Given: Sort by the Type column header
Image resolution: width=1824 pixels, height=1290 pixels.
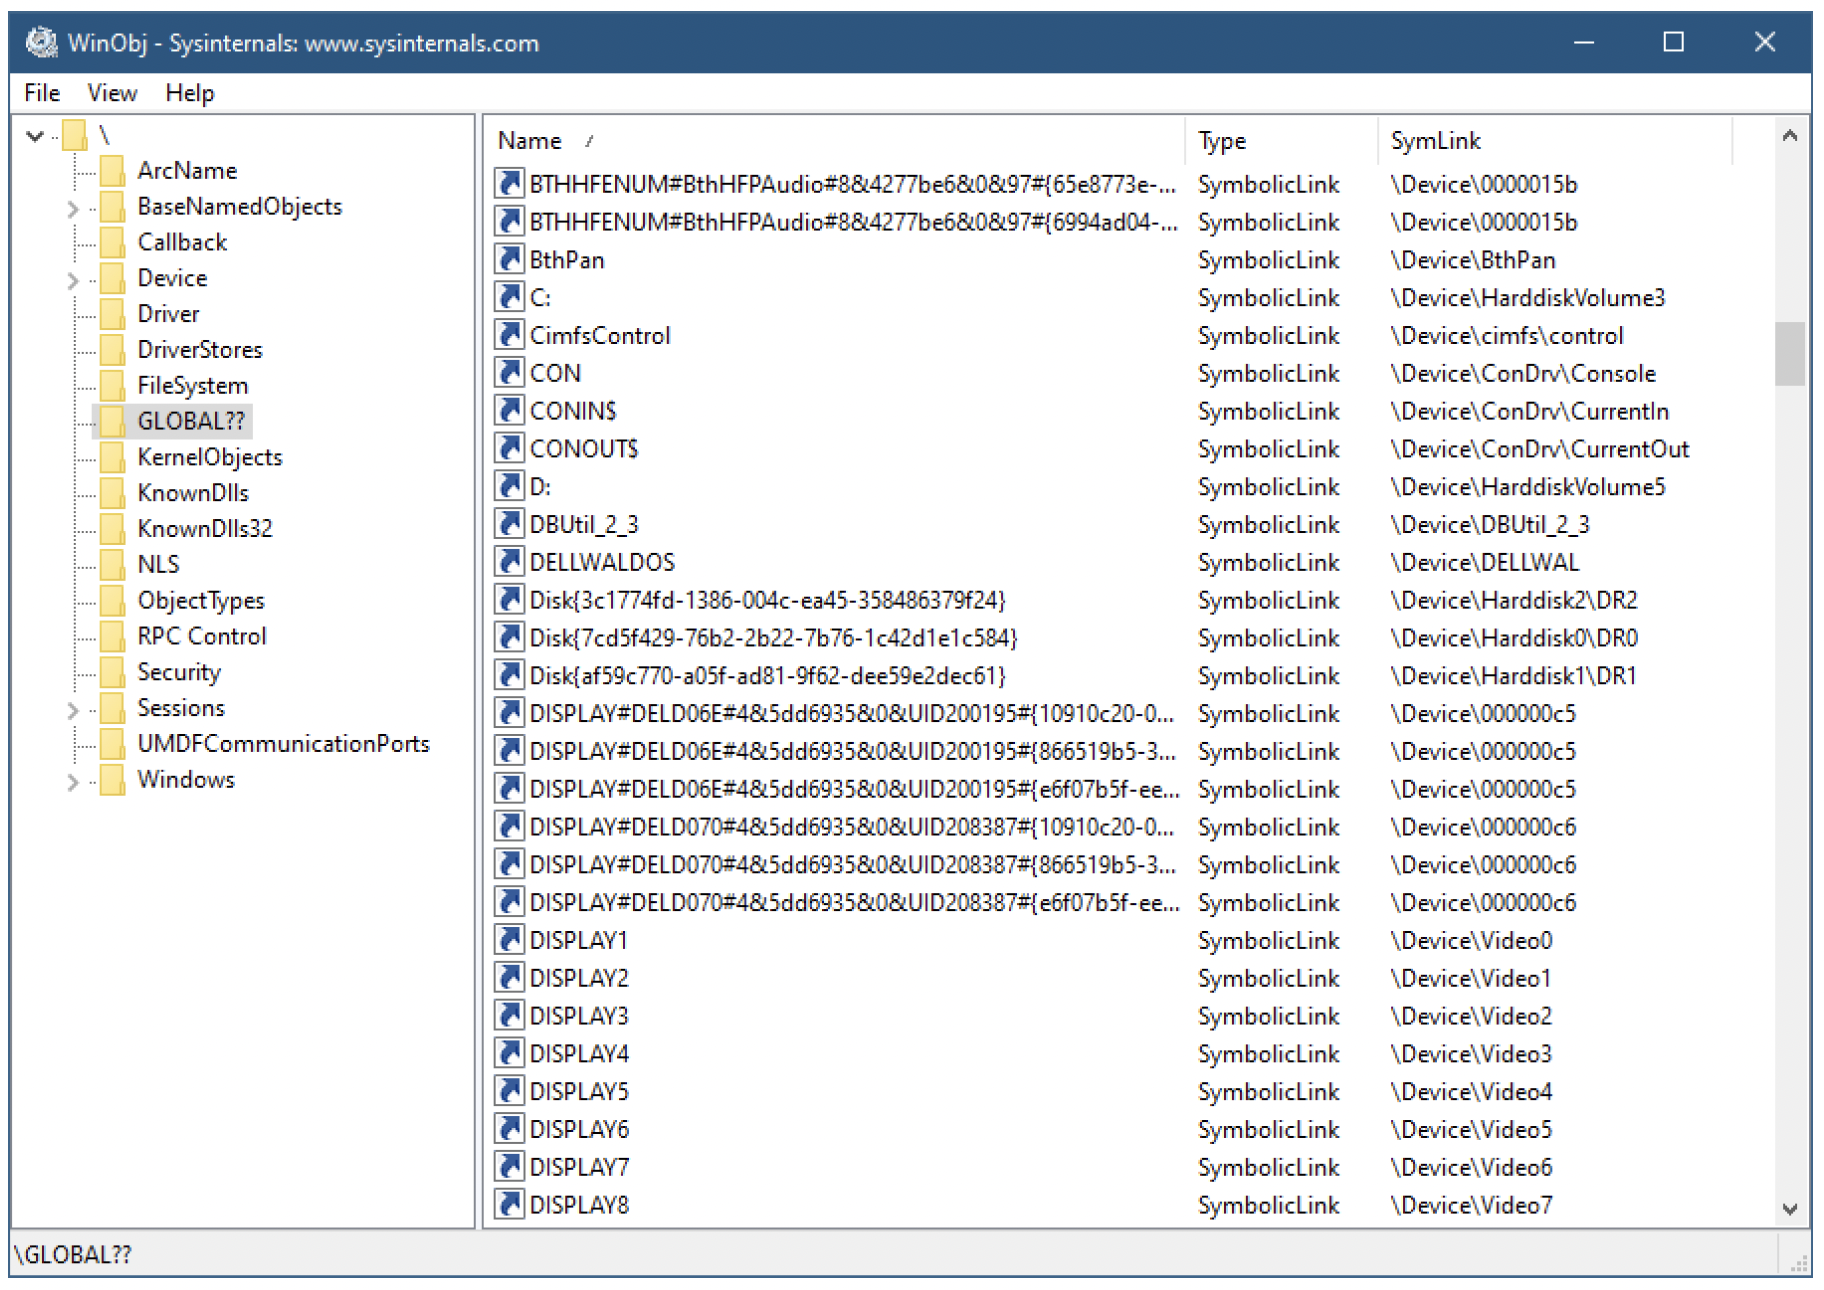Looking at the screenshot, I should 1282,141.
